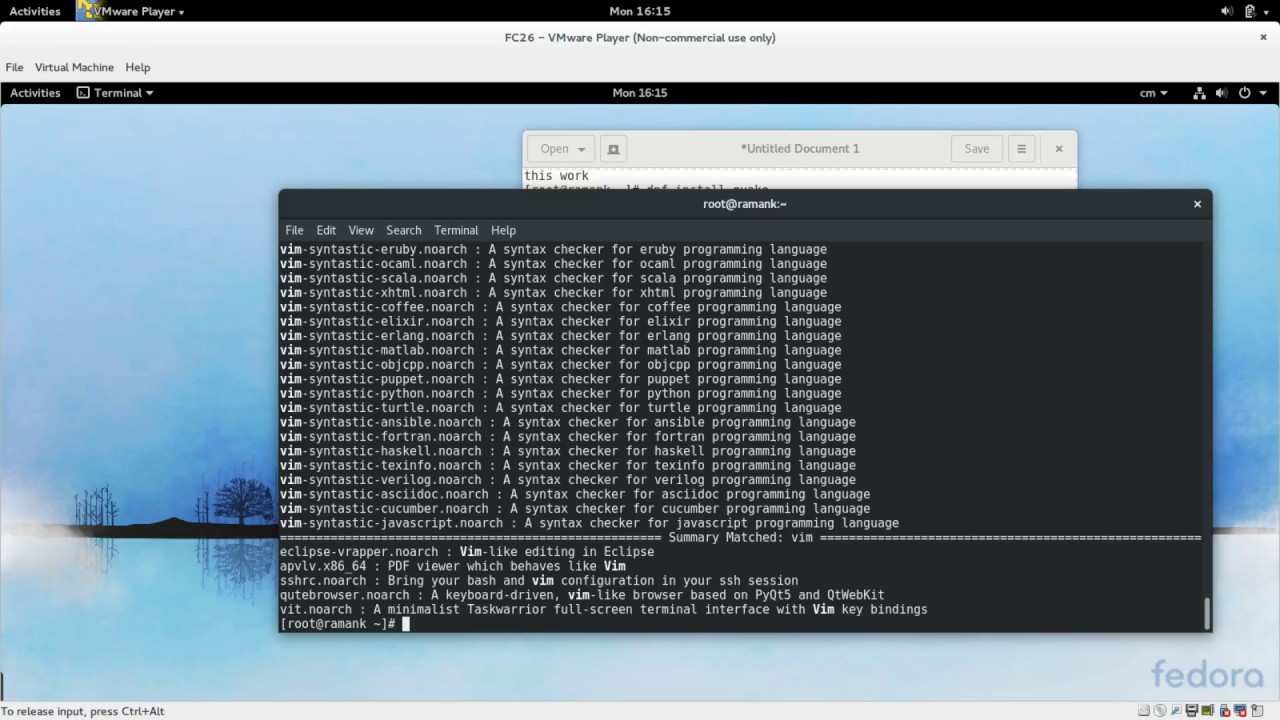The height and width of the screenshot is (720, 1280).
Task: Click the guest power icon
Action: (1245, 92)
